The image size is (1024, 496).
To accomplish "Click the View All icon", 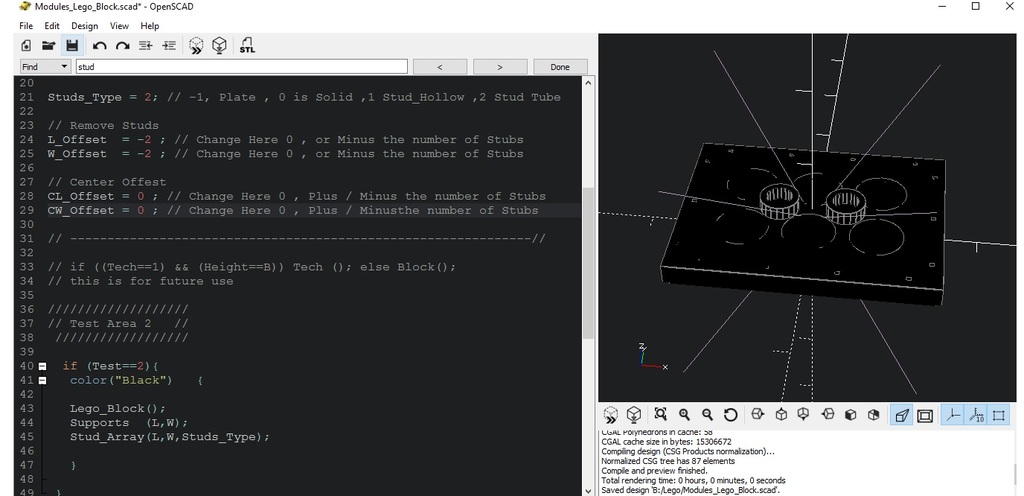I will [661, 414].
